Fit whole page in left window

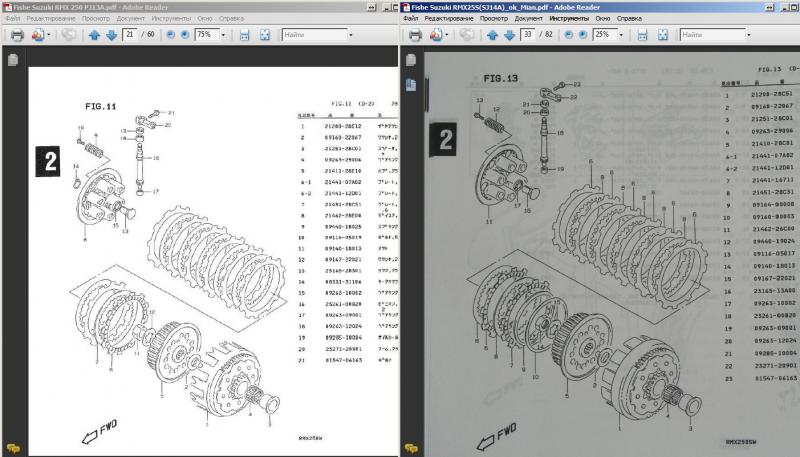click(264, 35)
